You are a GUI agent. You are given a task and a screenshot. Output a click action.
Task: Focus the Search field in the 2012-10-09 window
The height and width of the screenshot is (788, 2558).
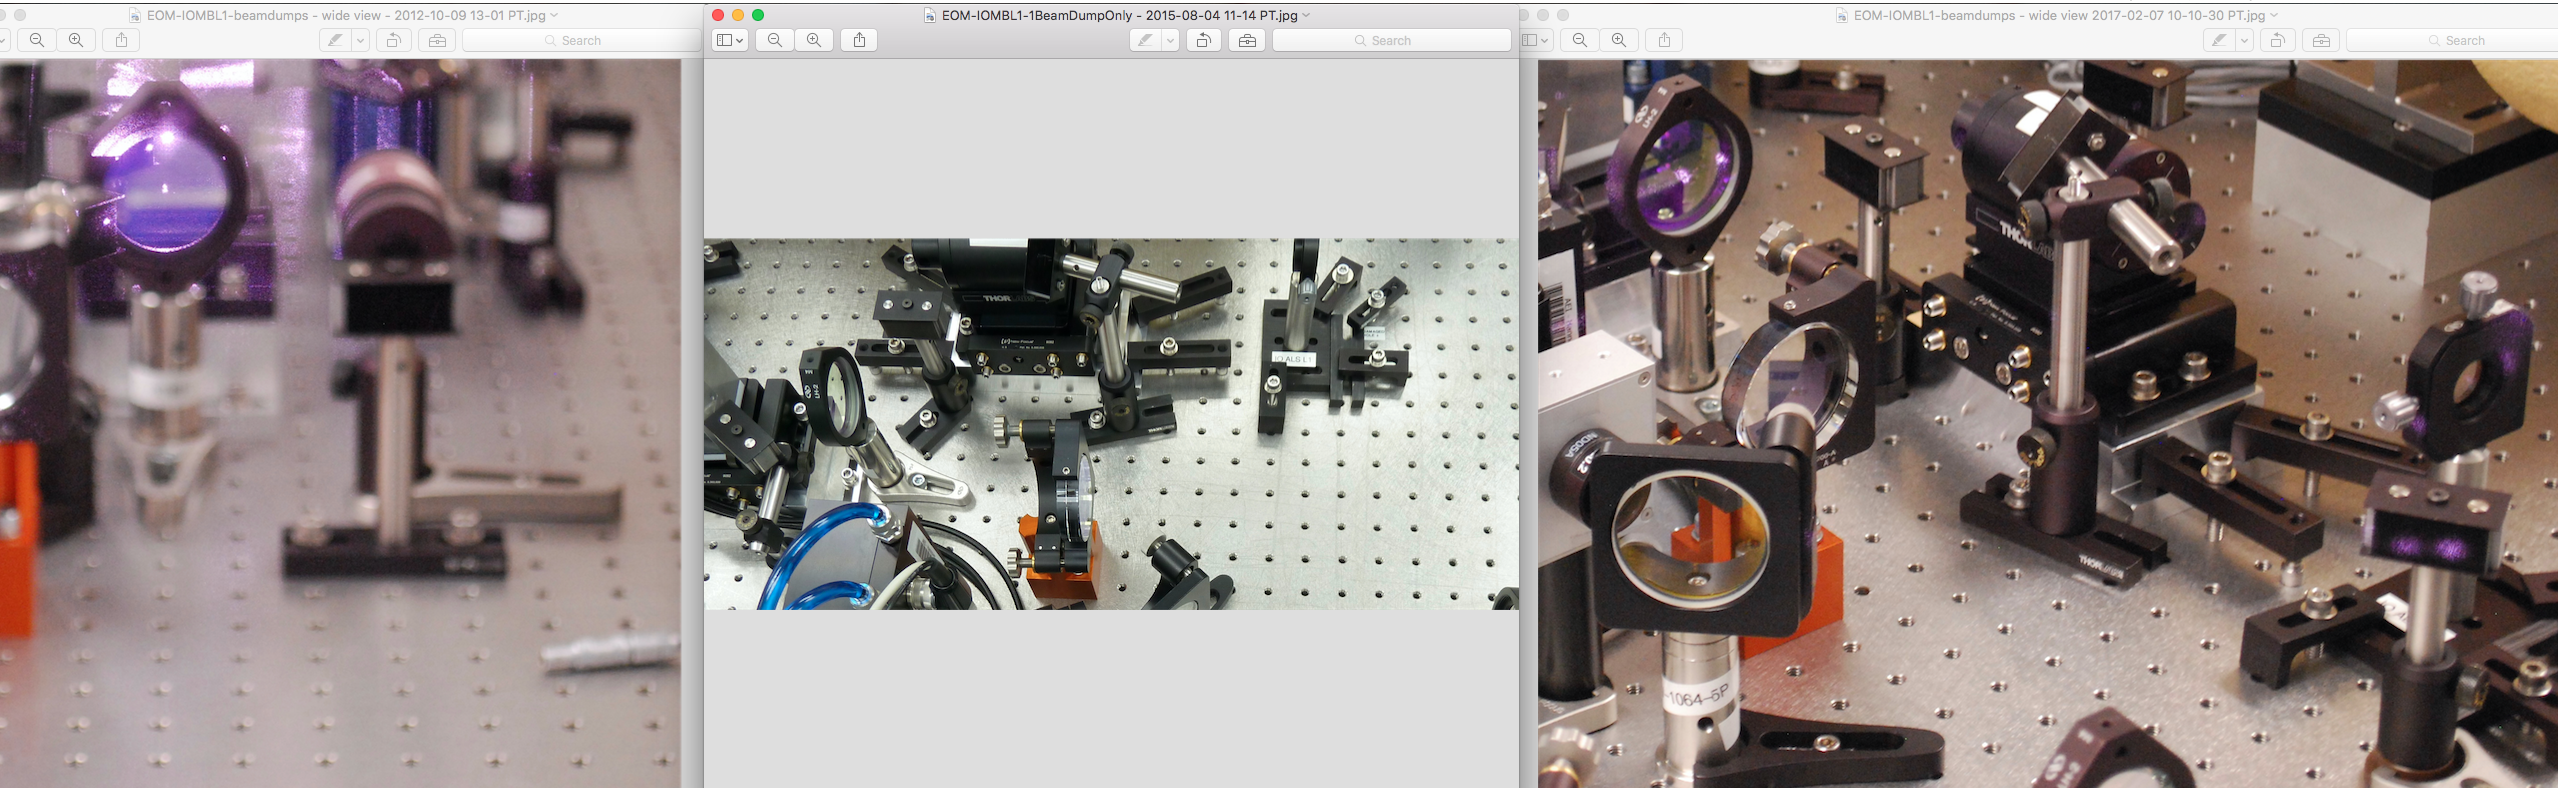581,40
